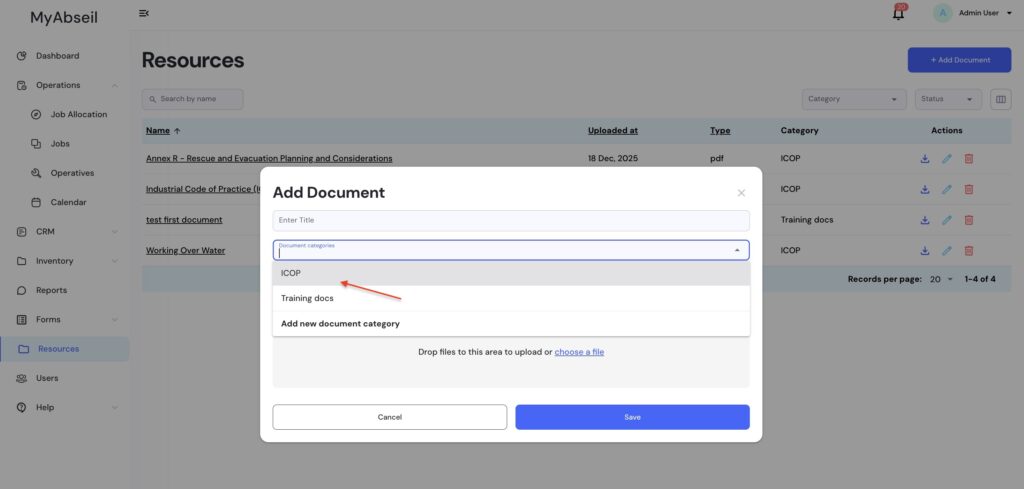1024x489 pixels.
Task: Click the Save button
Action: (x=632, y=417)
